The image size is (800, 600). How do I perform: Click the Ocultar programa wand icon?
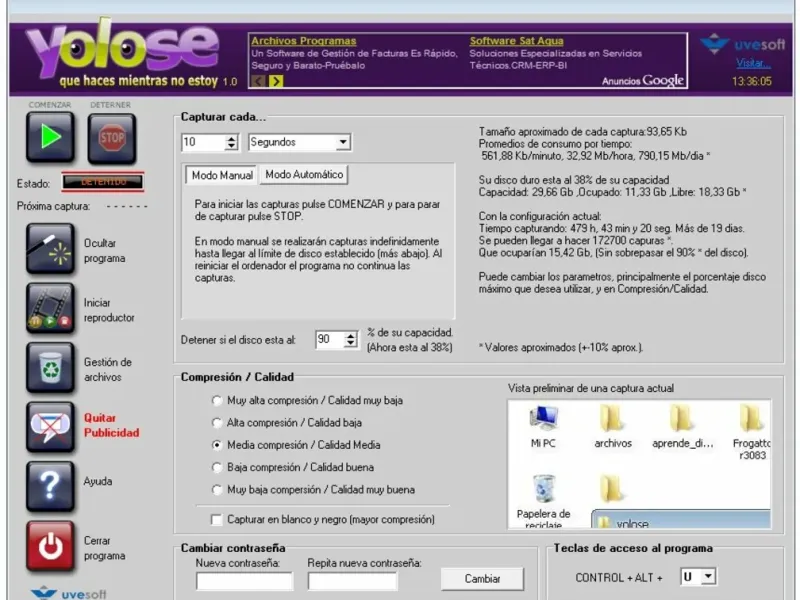[50, 249]
